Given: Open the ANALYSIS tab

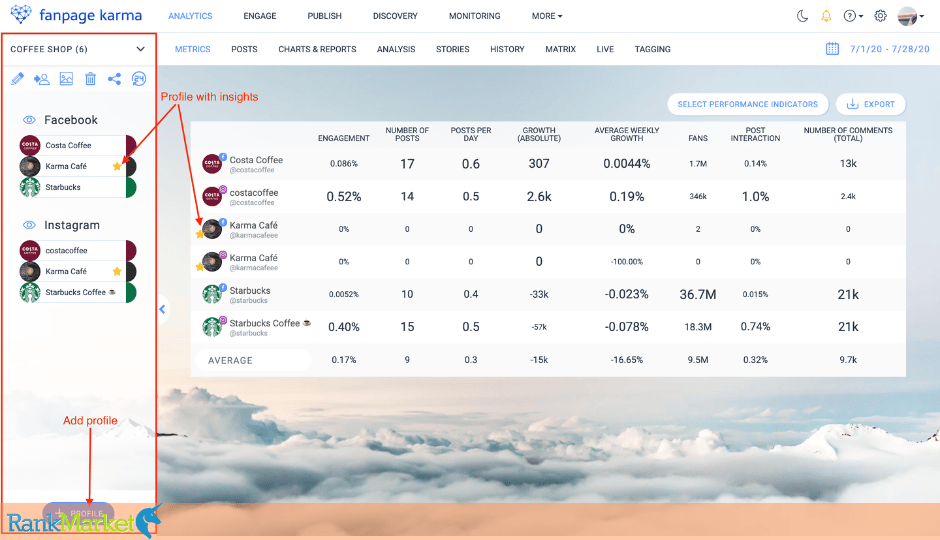Looking at the screenshot, I should [x=396, y=49].
